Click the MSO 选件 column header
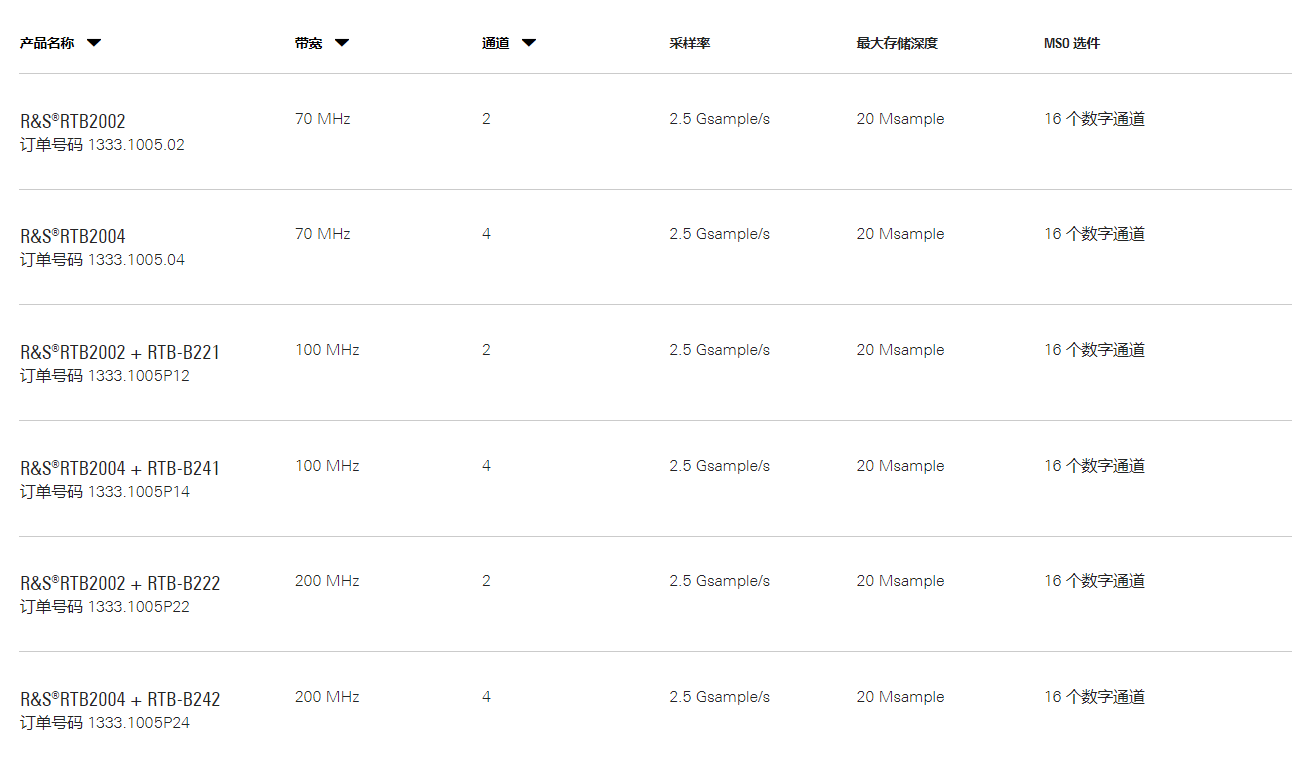 pos(1072,43)
